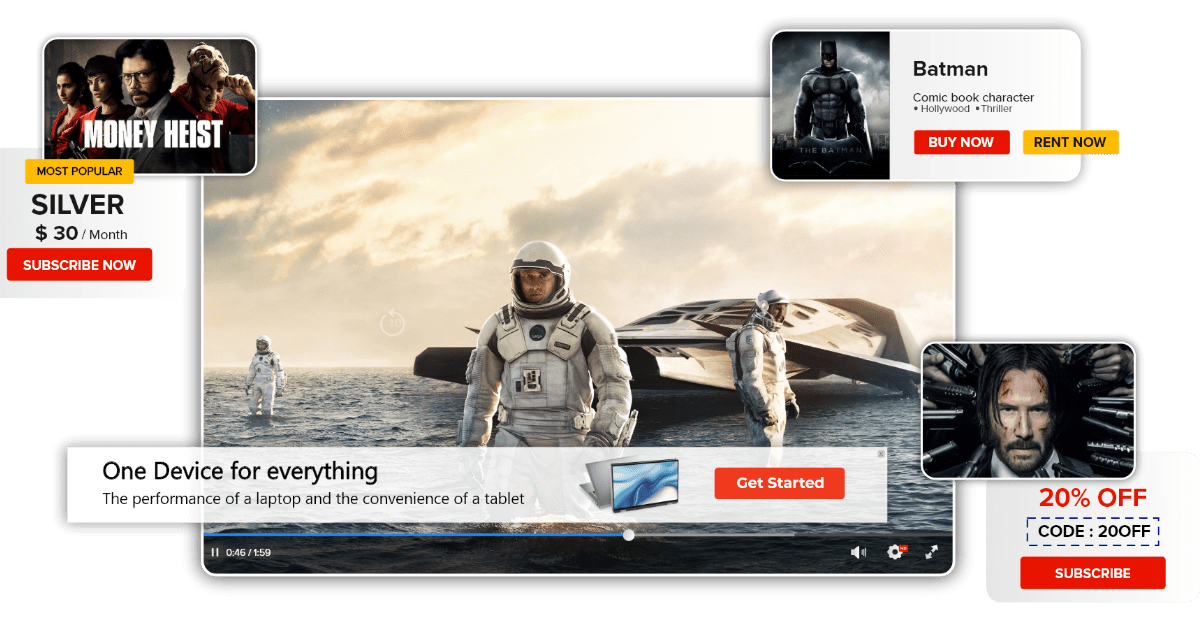Click the blue played portion of progress bar
This screenshot has width=1200, height=628.
click(x=414, y=535)
